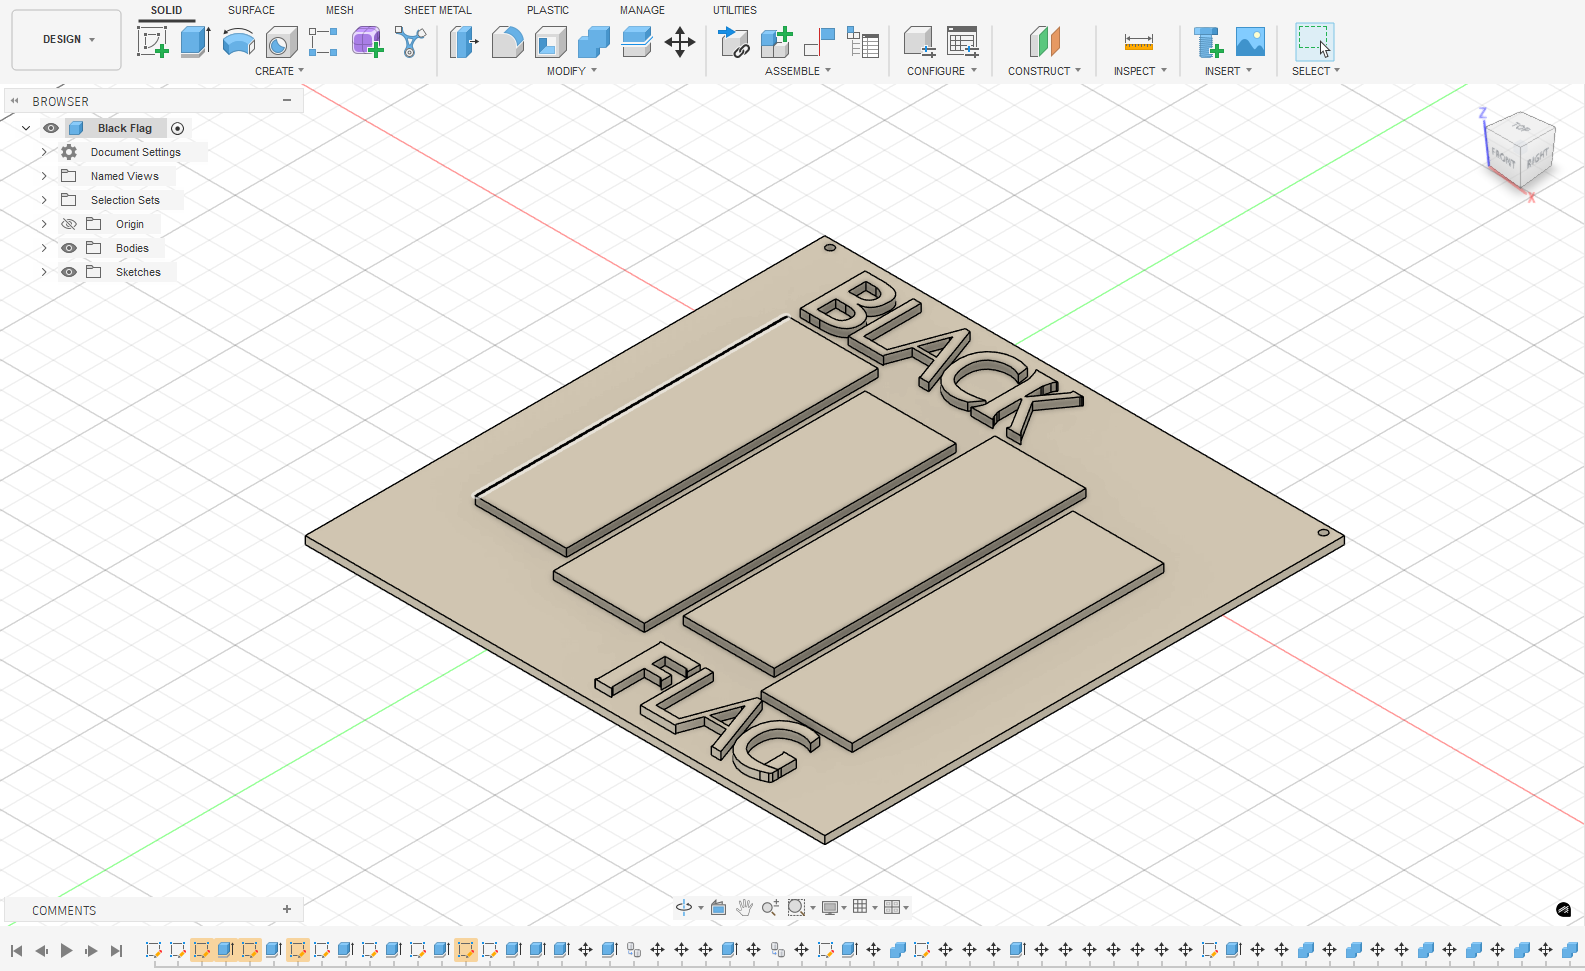This screenshot has height=971, width=1585.
Task: Select the Fillet tool
Action: (x=507, y=42)
